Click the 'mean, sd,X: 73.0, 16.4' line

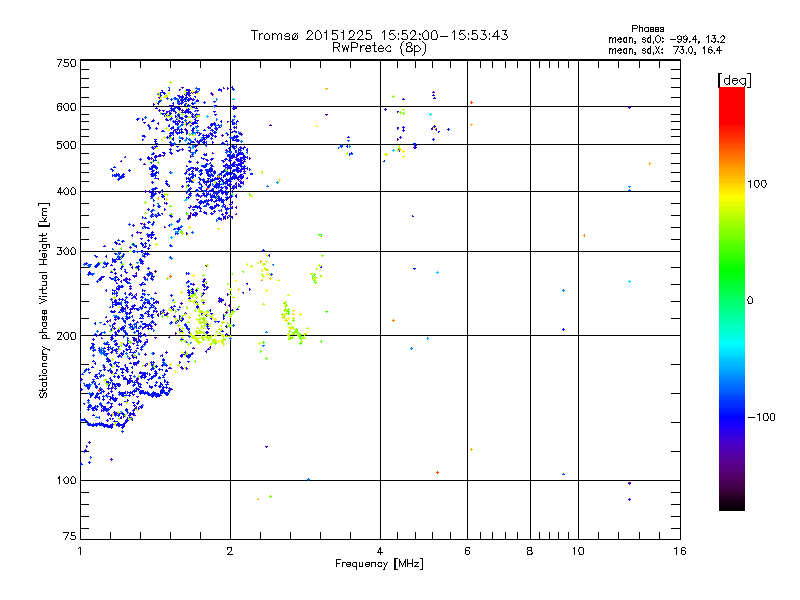665,50
